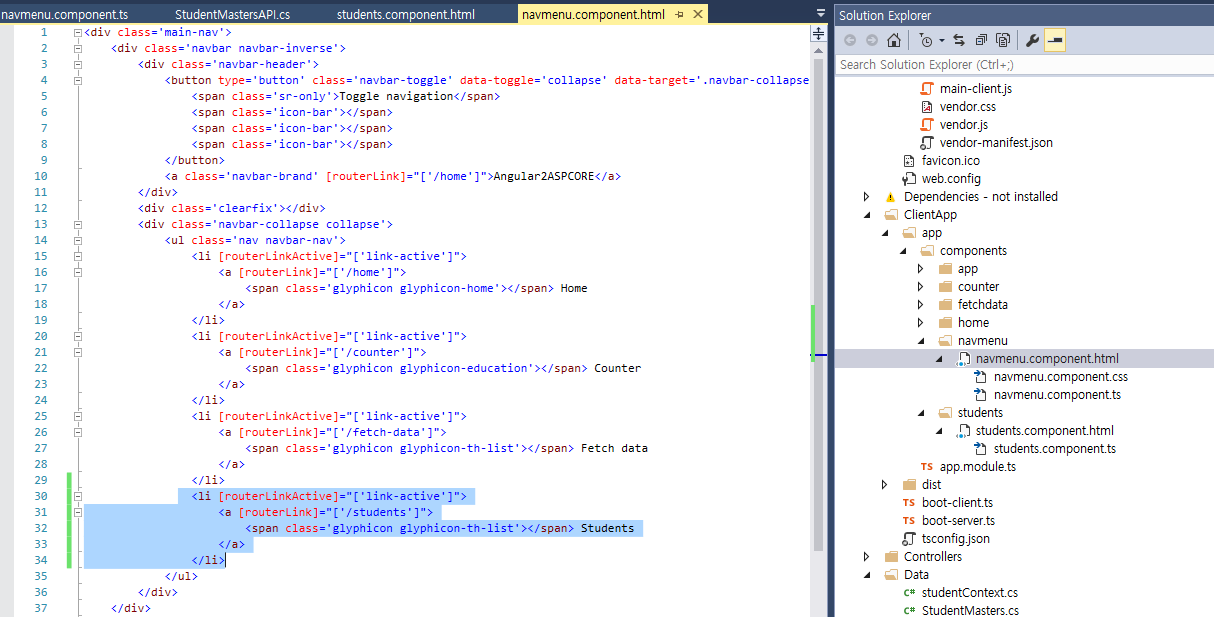Switch to StudentMastersAPI.cs tab

coord(232,15)
